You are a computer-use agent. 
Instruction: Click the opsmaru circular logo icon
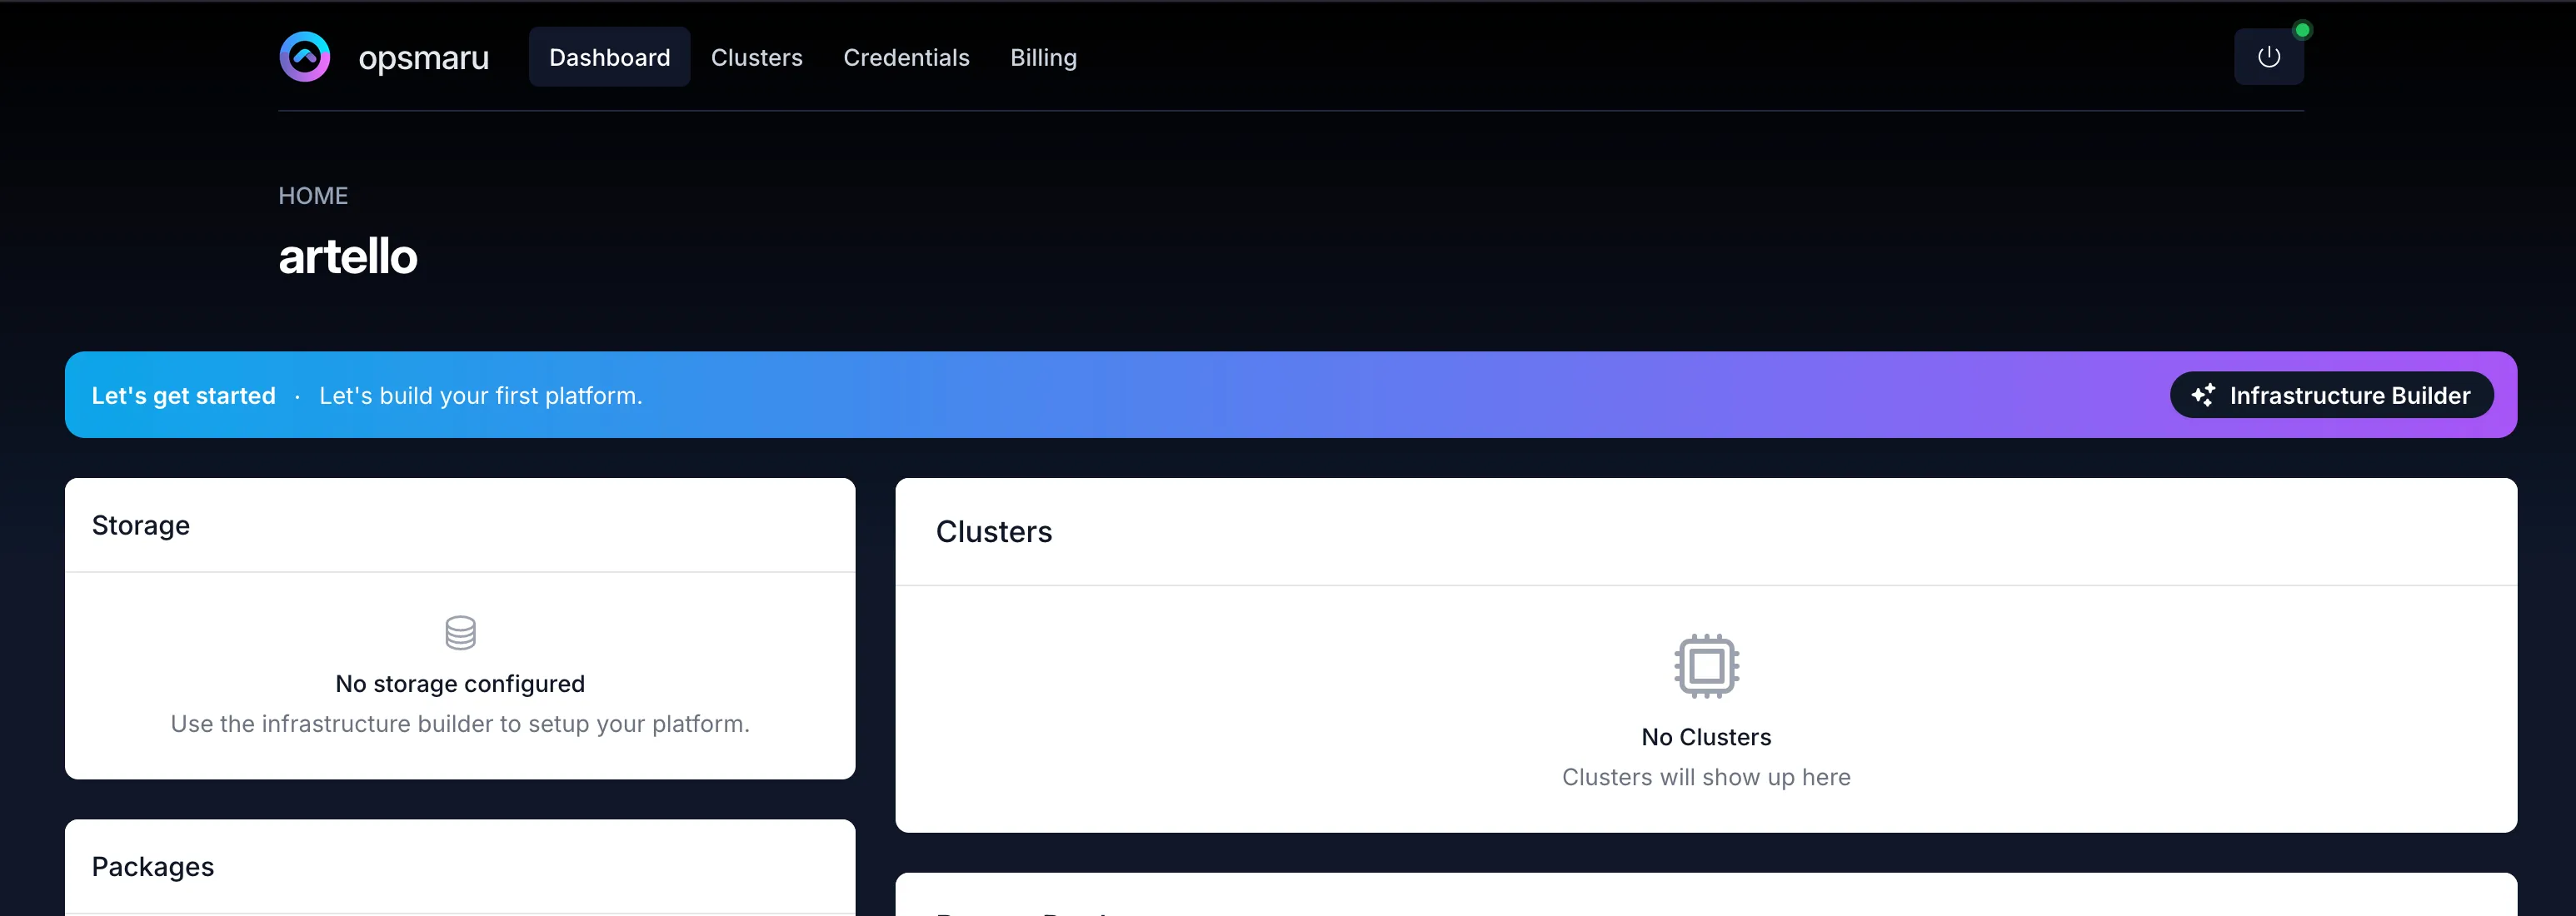304,57
